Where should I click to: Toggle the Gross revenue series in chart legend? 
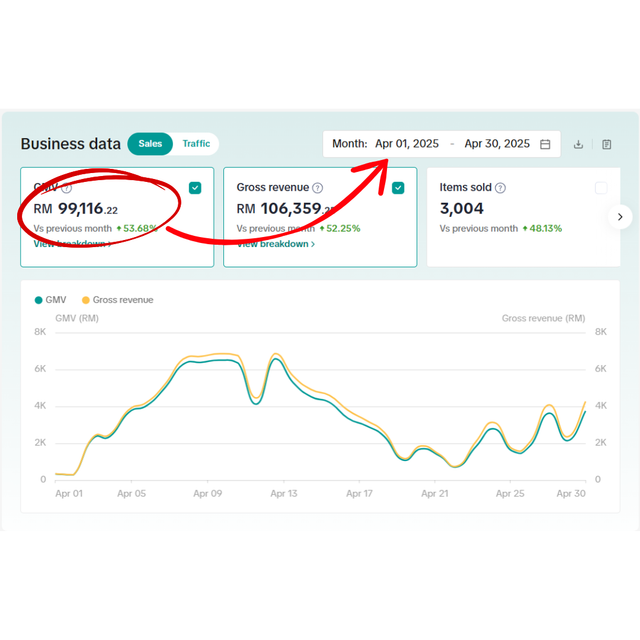click(x=118, y=300)
